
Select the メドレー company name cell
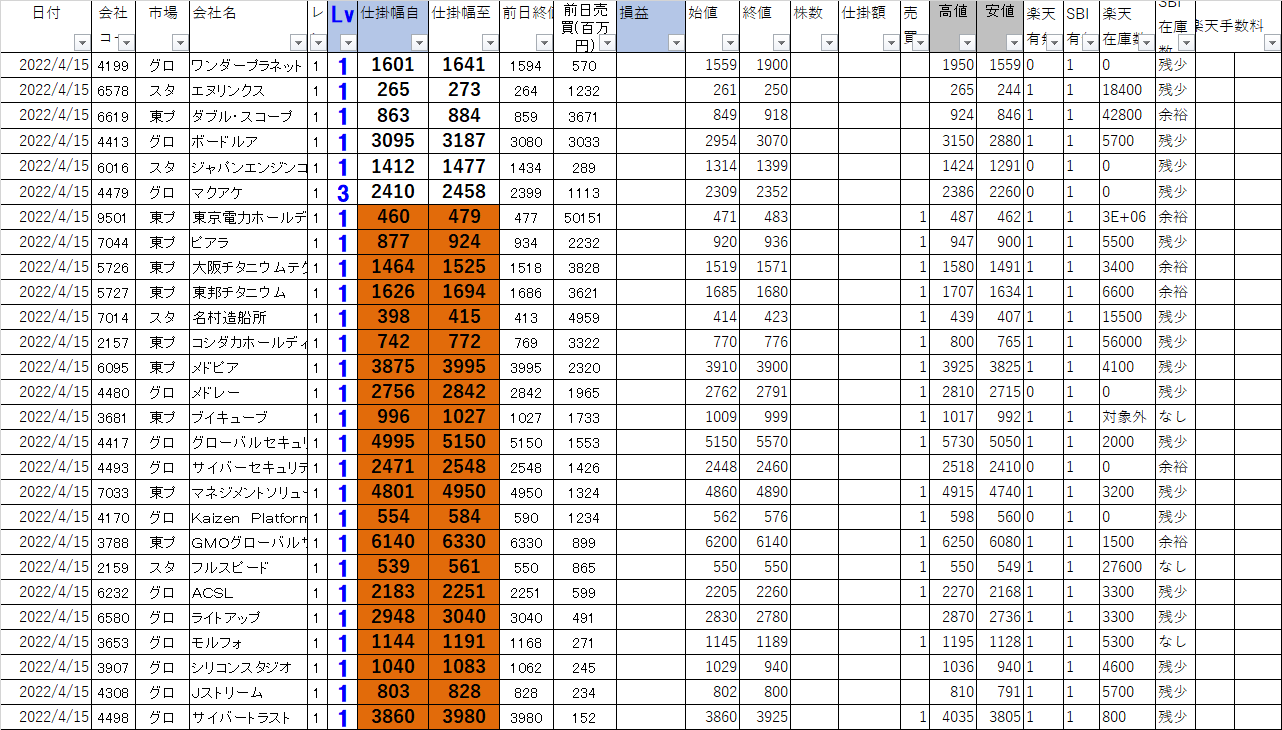pos(248,392)
